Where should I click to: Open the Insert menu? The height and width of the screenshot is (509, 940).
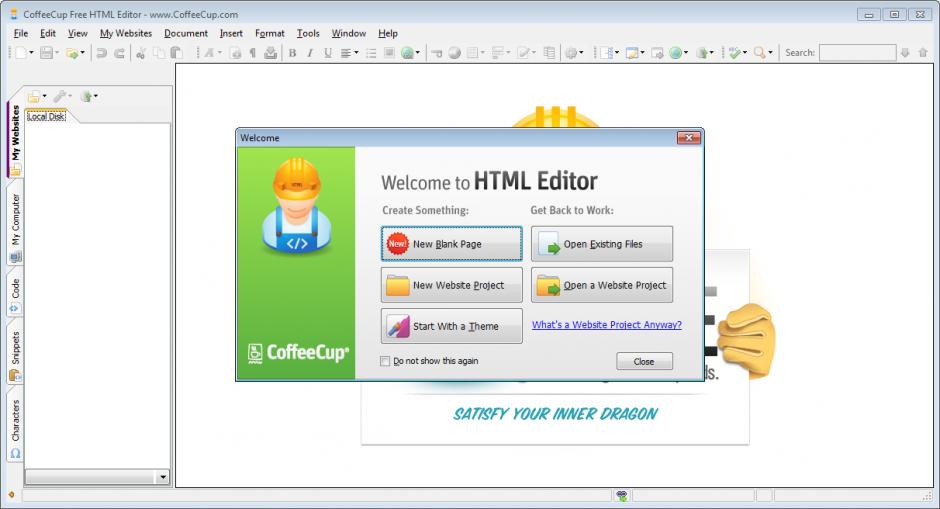coord(231,34)
